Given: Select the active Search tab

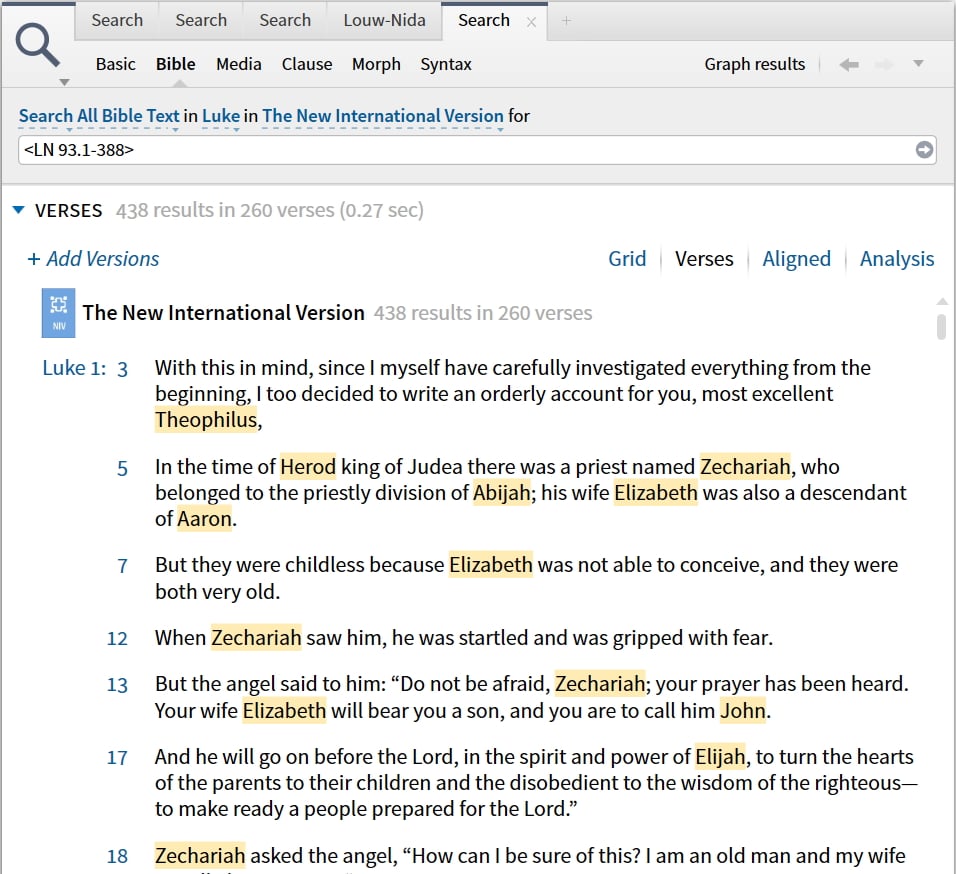Looking at the screenshot, I should click(483, 20).
